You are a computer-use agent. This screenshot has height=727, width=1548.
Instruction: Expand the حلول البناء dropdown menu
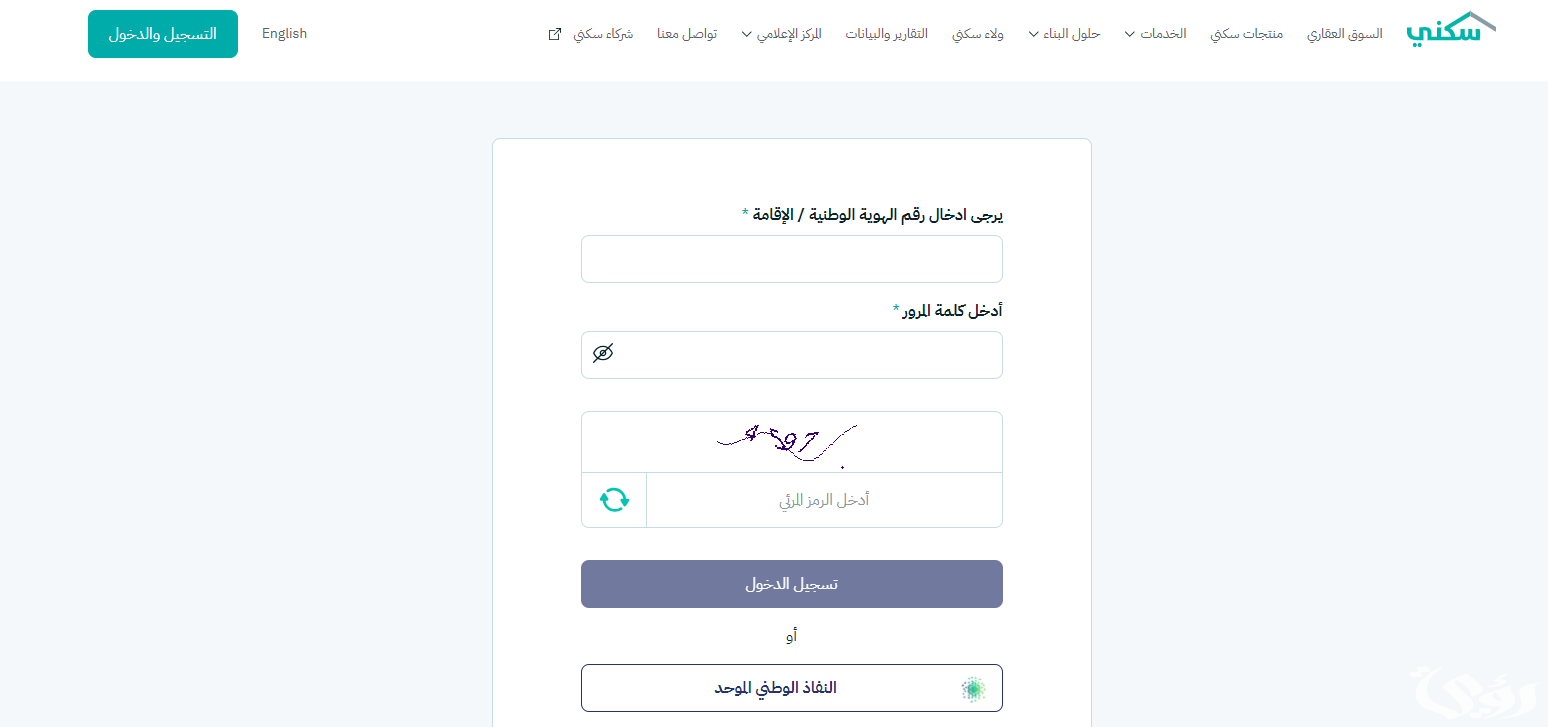1064,34
